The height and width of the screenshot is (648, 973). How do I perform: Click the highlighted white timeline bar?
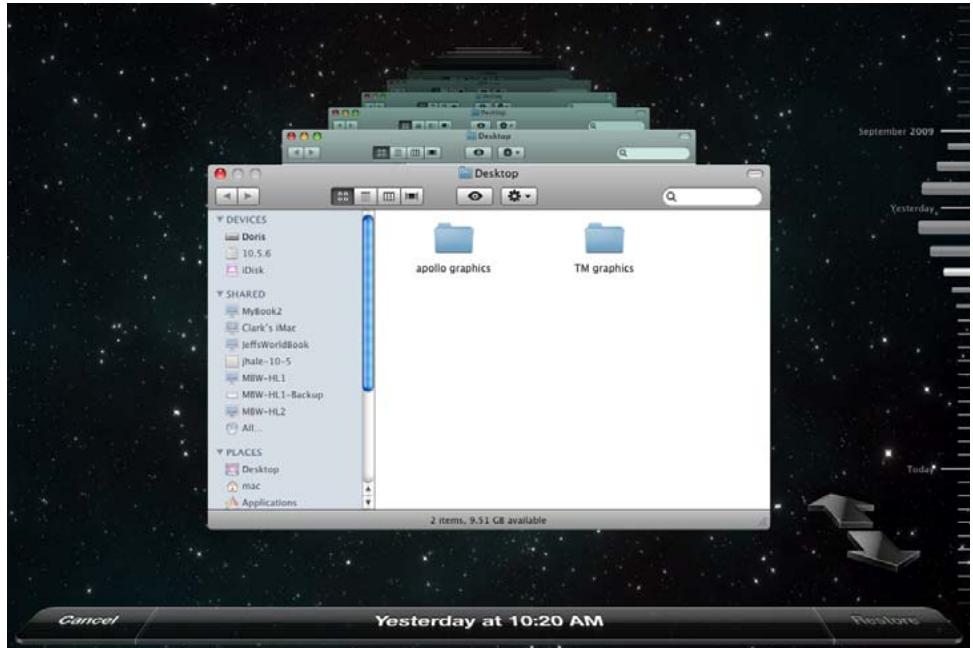[956, 272]
